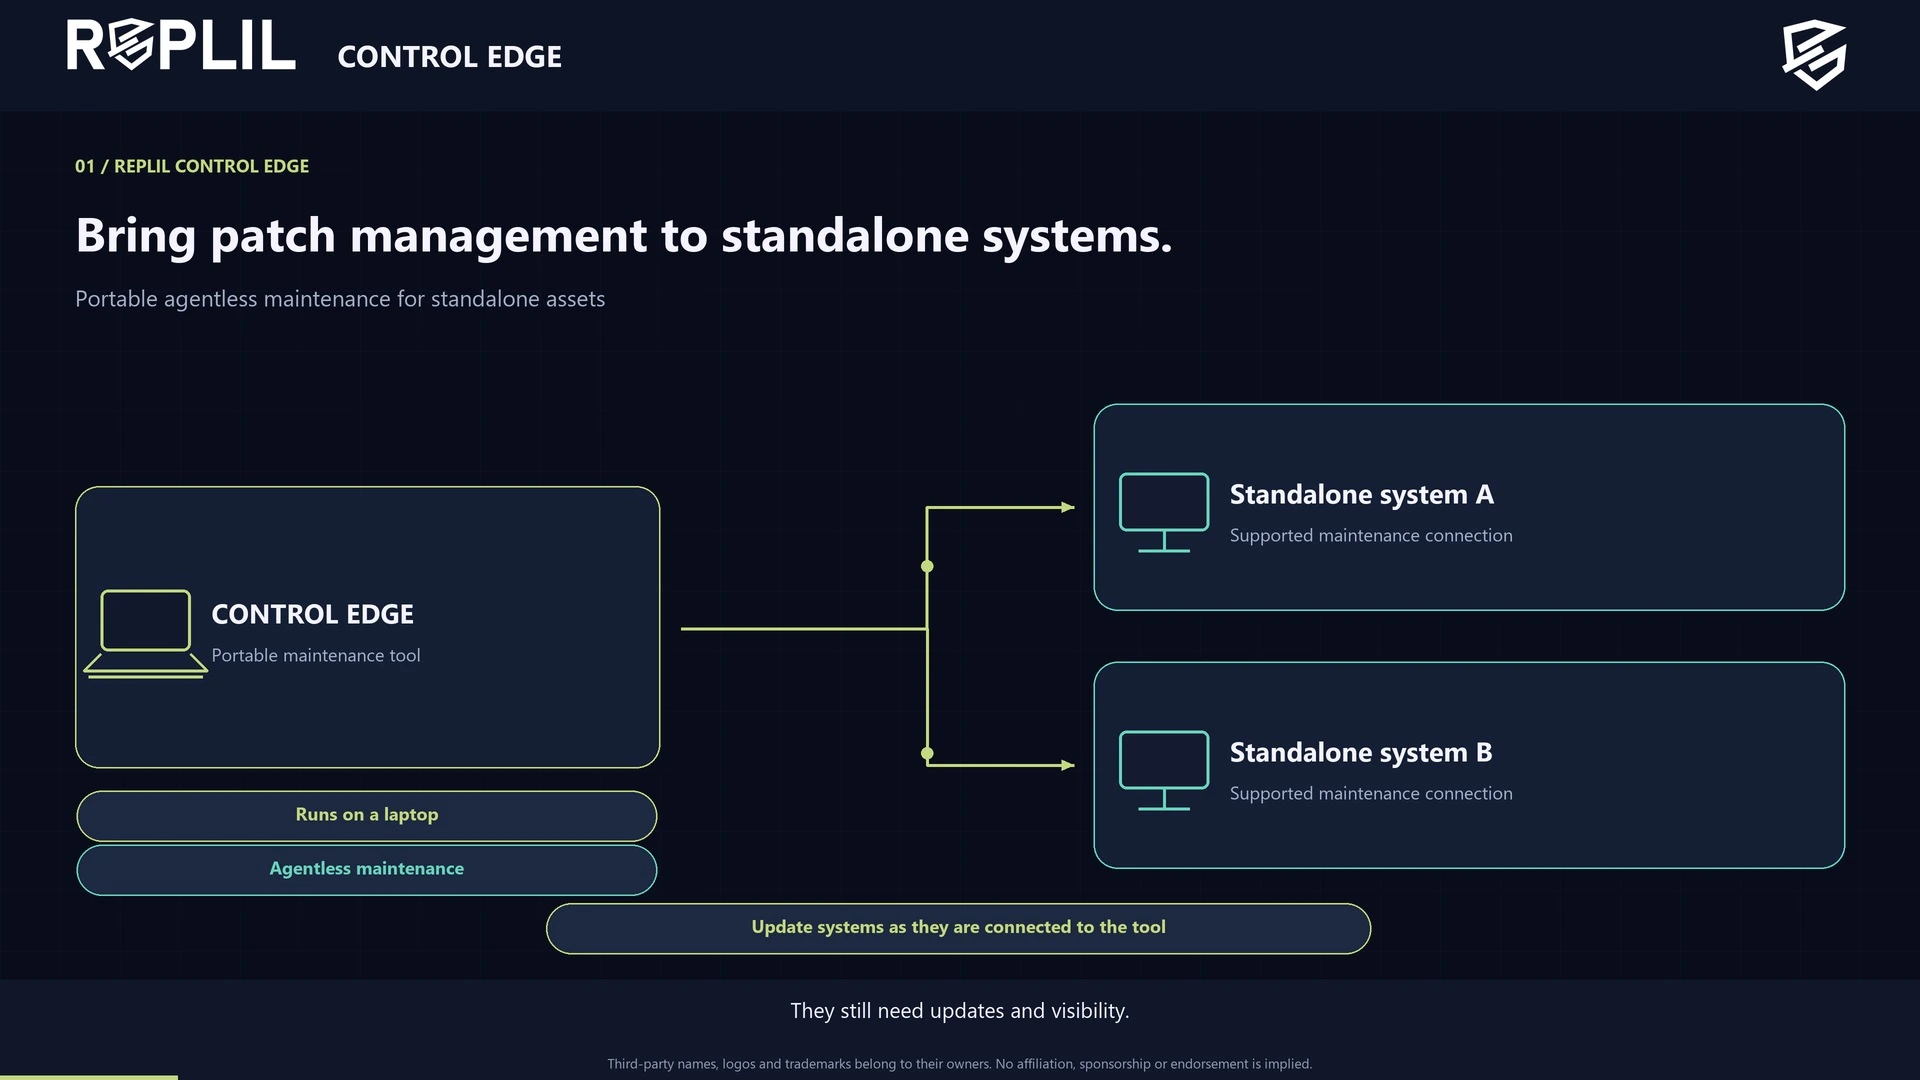The image size is (1920, 1080).
Task: Click the caption "They still need updates and visibility."
Action: [960, 1011]
